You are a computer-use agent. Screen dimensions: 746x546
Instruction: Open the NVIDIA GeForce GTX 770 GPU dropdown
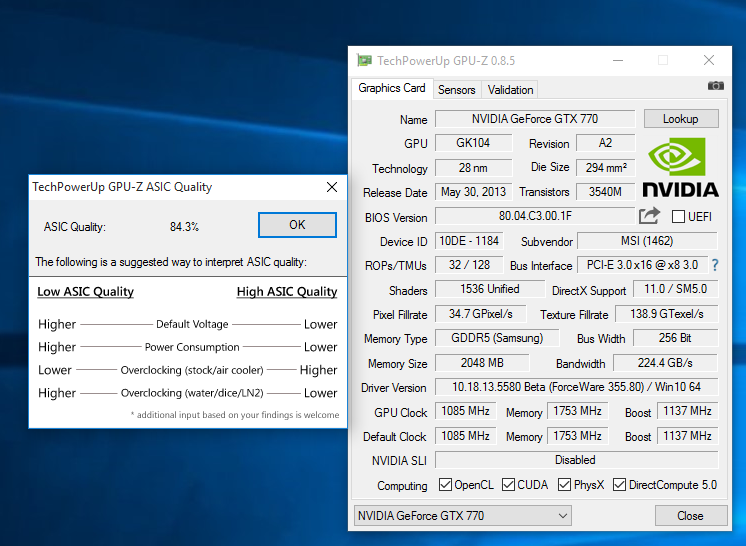point(463,516)
